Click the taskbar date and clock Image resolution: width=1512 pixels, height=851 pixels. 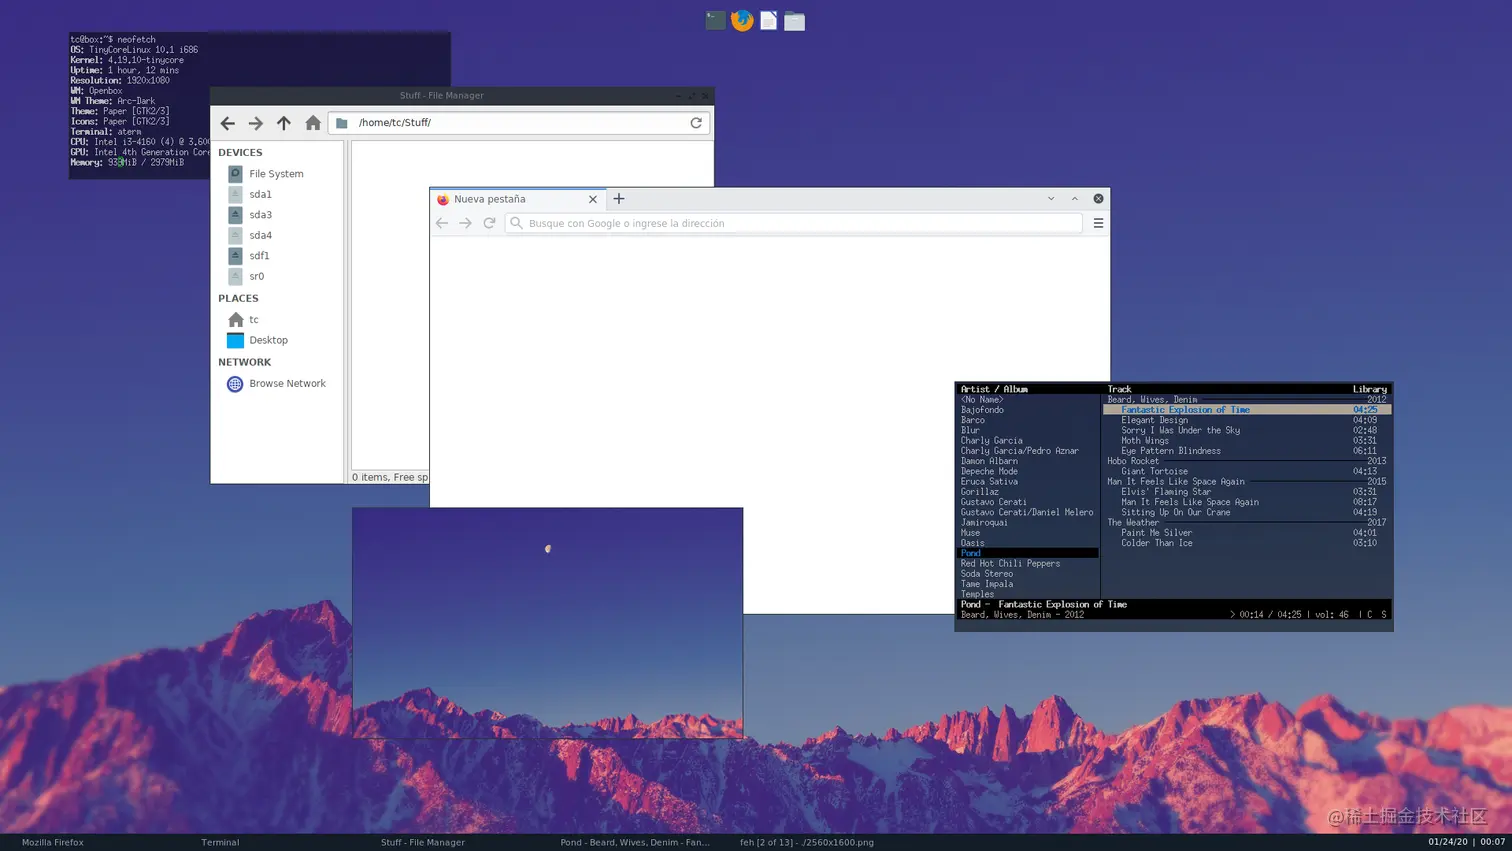coord(1466,843)
